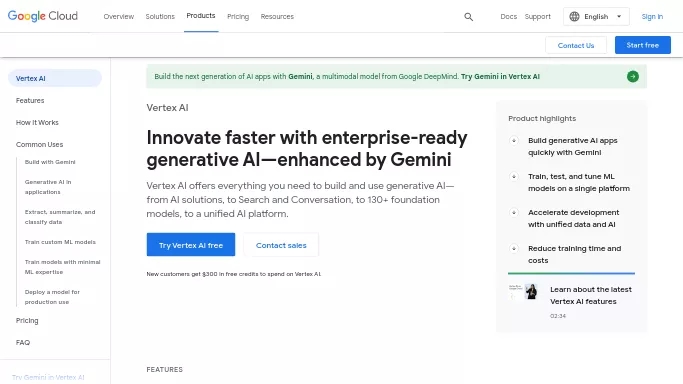The width and height of the screenshot is (683, 384).
Task: Expand 'Reduce training time and costs' highlight
Action: coord(514,249)
